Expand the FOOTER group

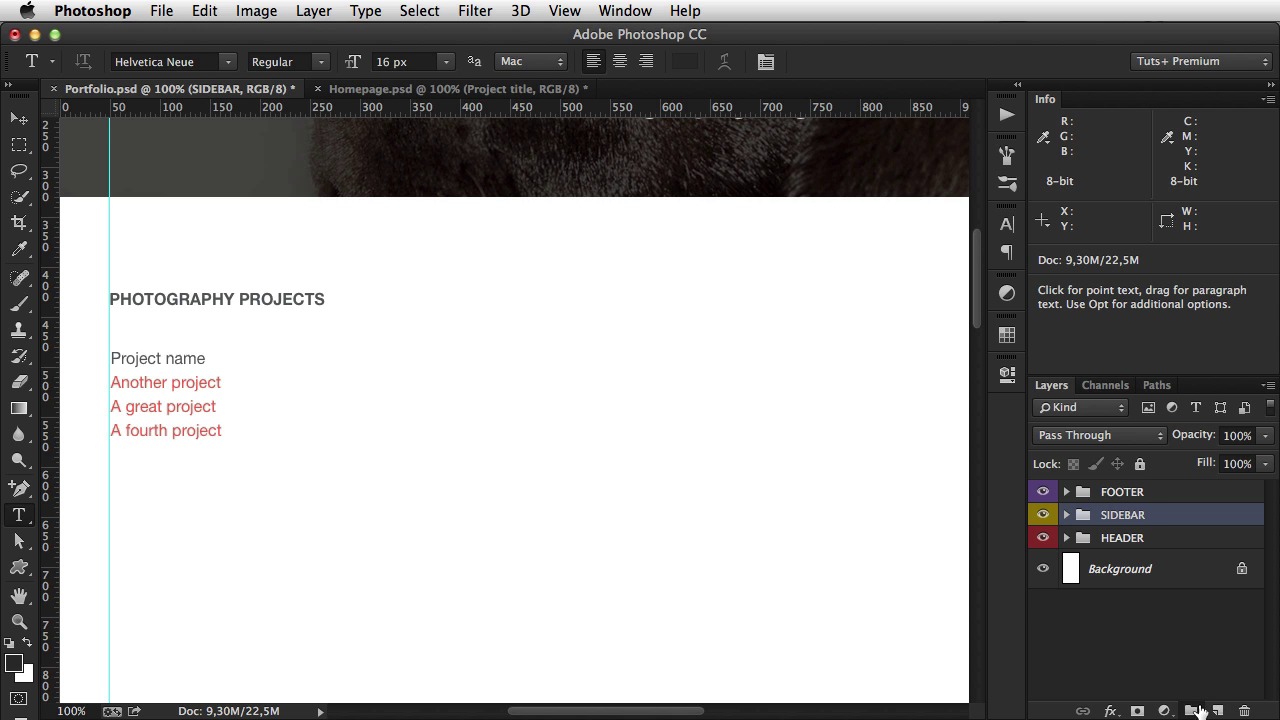(x=1066, y=492)
